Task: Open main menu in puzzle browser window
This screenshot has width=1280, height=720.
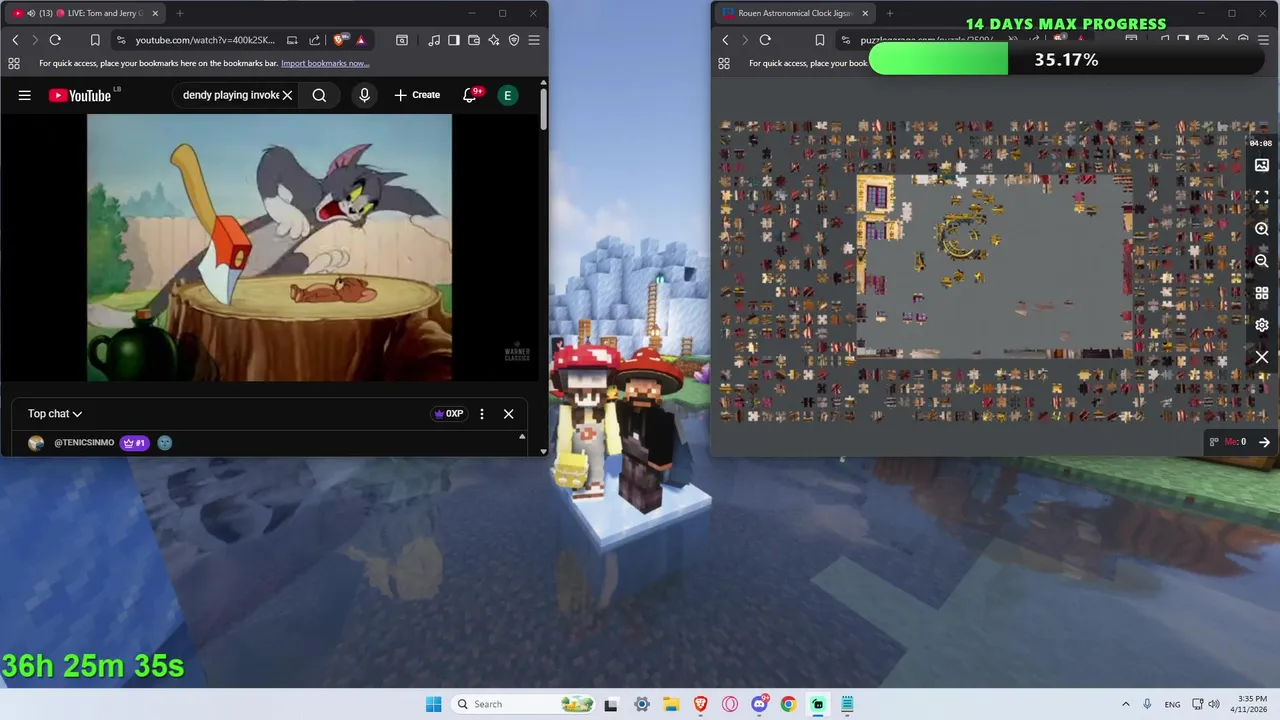Action: [1263, 40]
